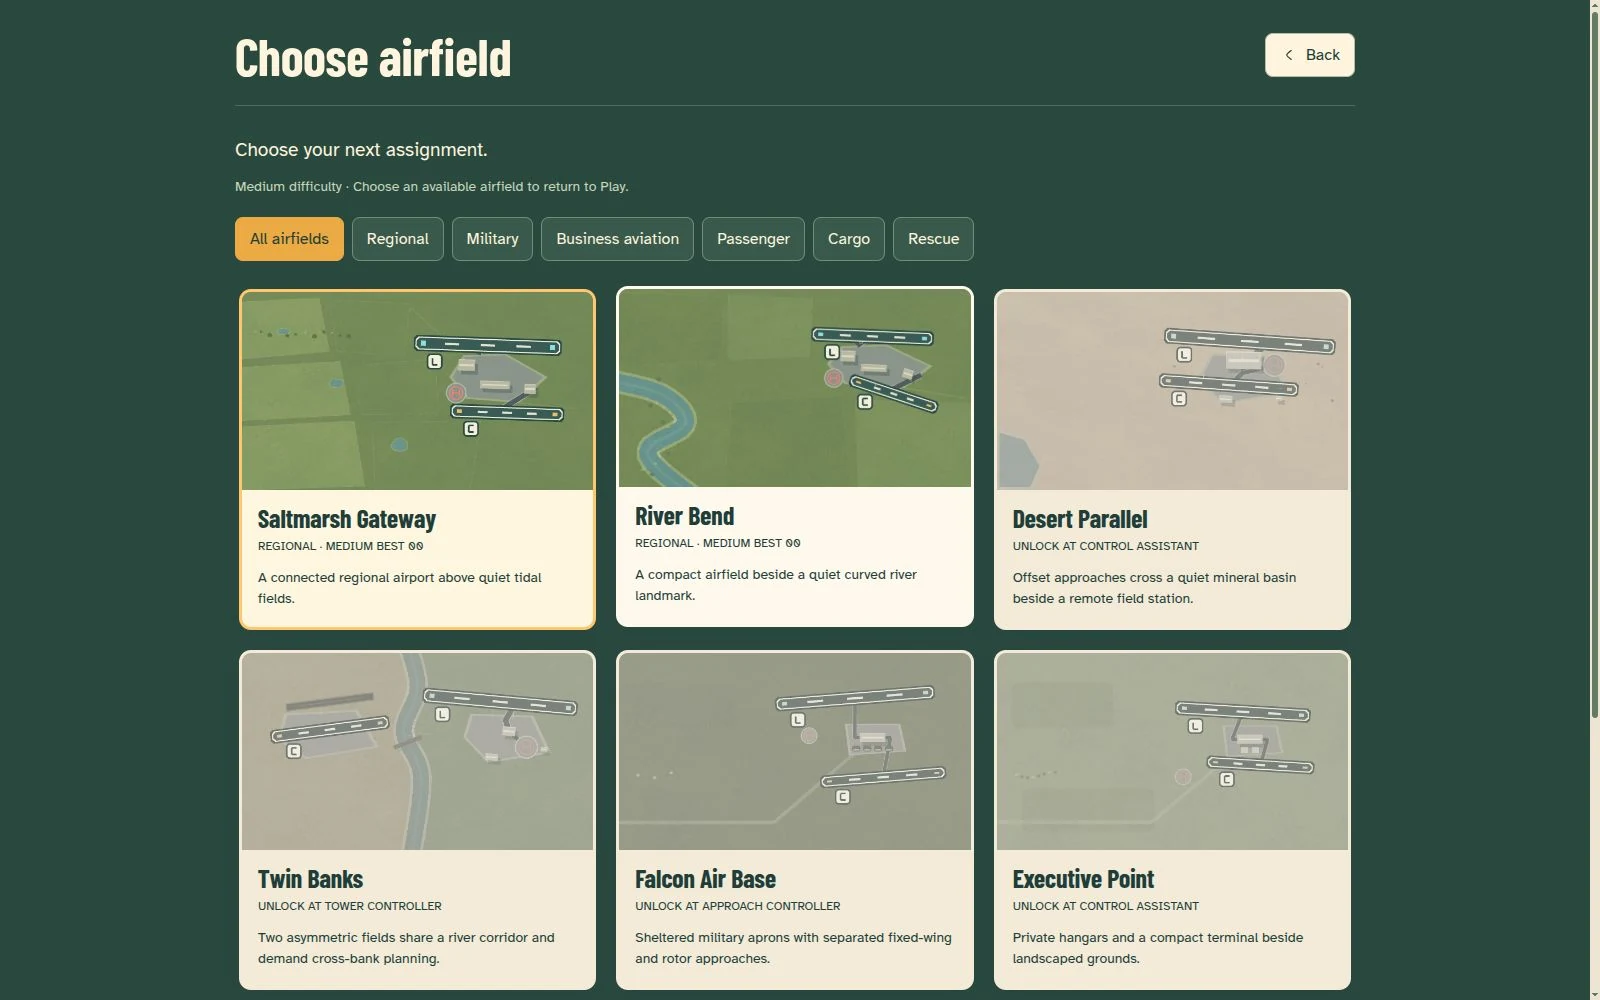This screenshot has width=1600, height=1000.
Task: Click runway C marker on Desert Parallel map
Action: click(1179, 399)
